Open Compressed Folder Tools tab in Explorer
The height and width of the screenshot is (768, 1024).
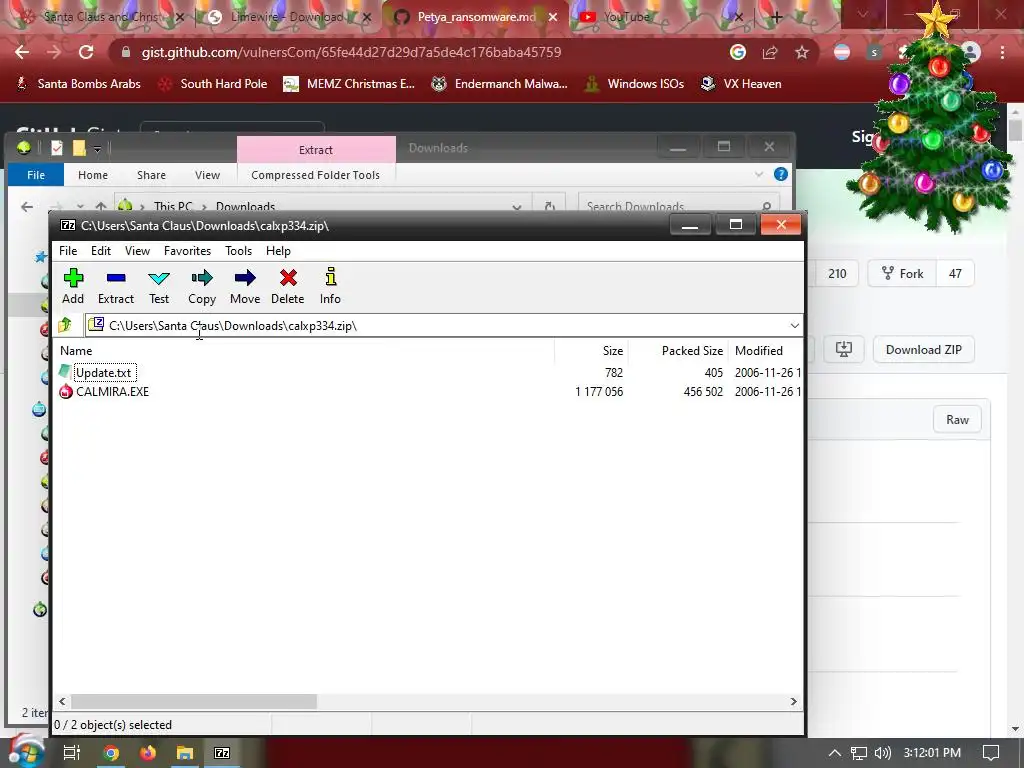[x=315, y=175]
